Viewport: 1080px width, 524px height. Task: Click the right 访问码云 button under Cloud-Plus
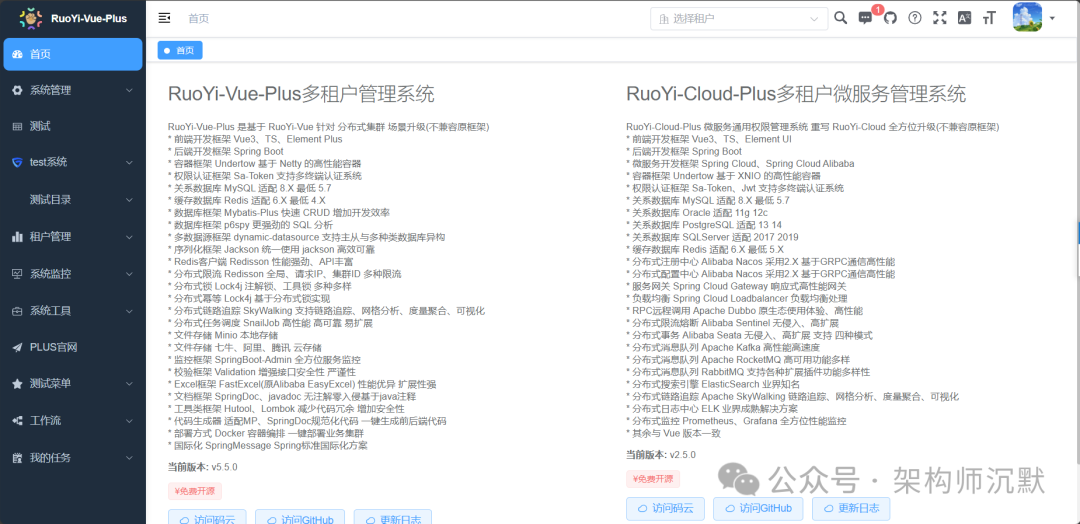click(x=665, y=509)
